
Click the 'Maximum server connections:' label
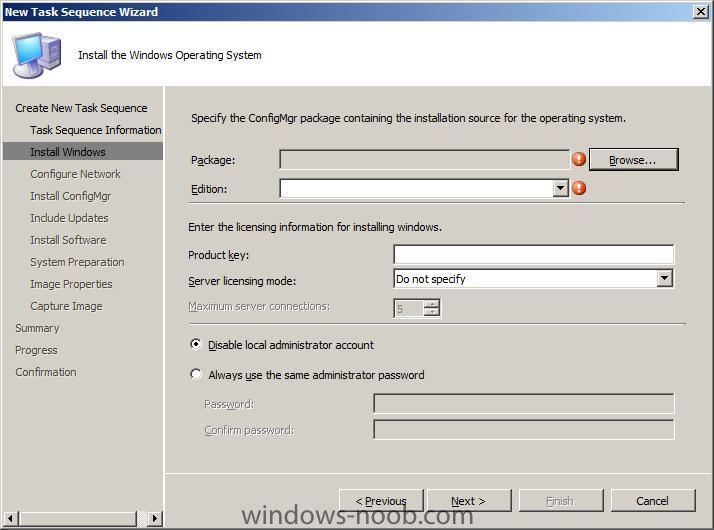[259, 306]
